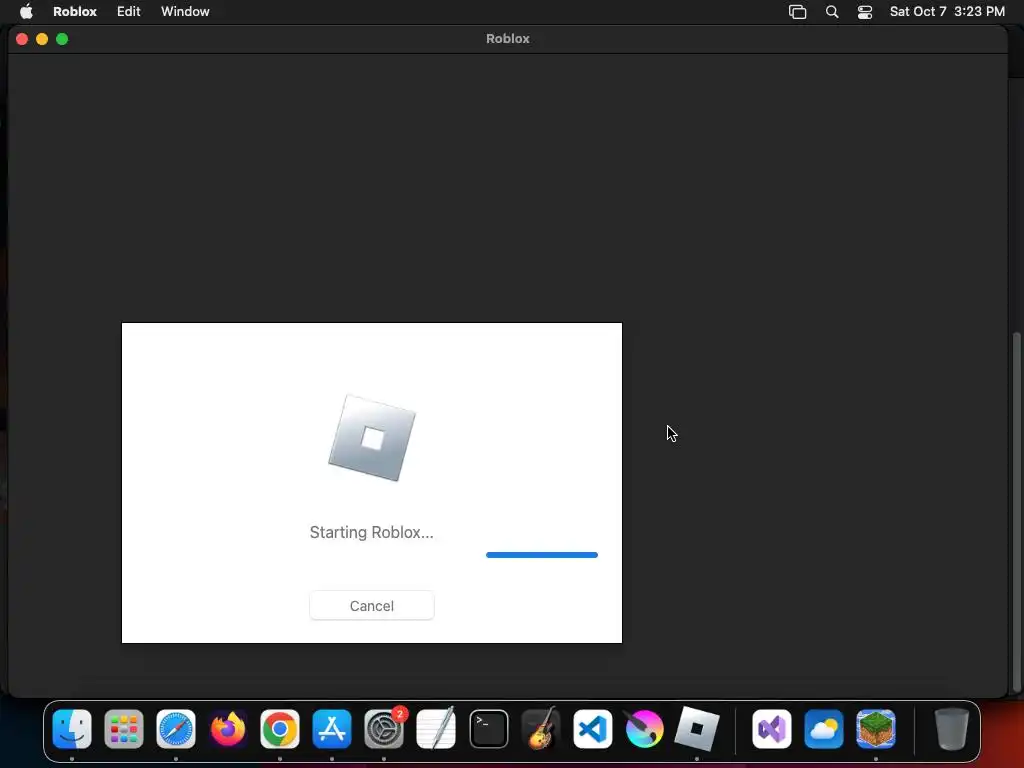
Task: Launch Minecraft from the dock
Action: point(876,729)
